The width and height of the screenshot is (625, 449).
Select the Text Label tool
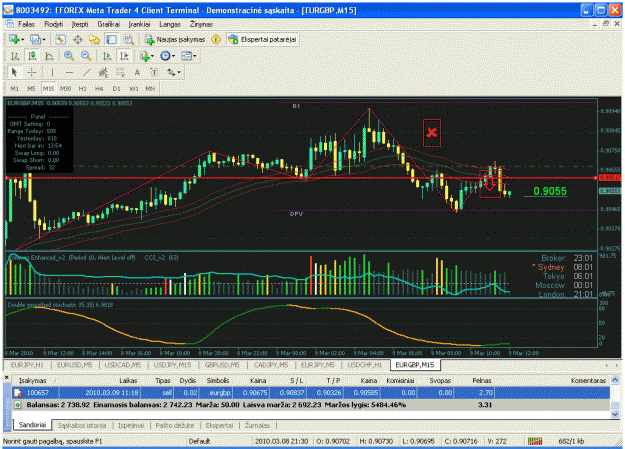click(154, 73)
